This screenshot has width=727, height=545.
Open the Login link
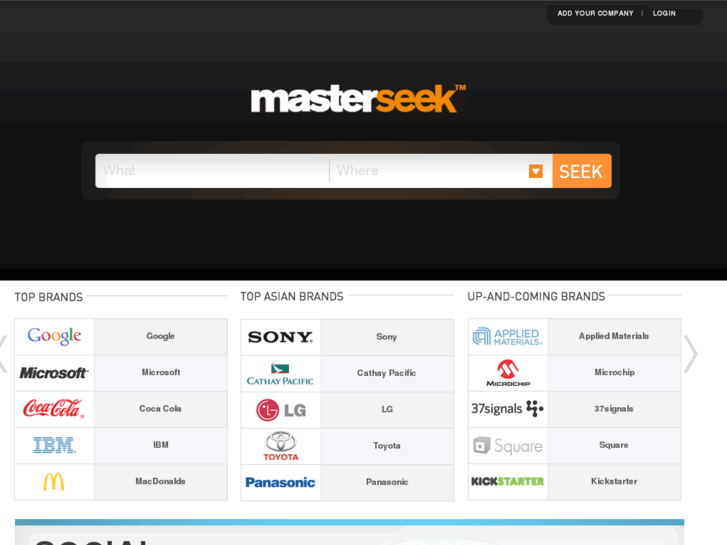664,13
